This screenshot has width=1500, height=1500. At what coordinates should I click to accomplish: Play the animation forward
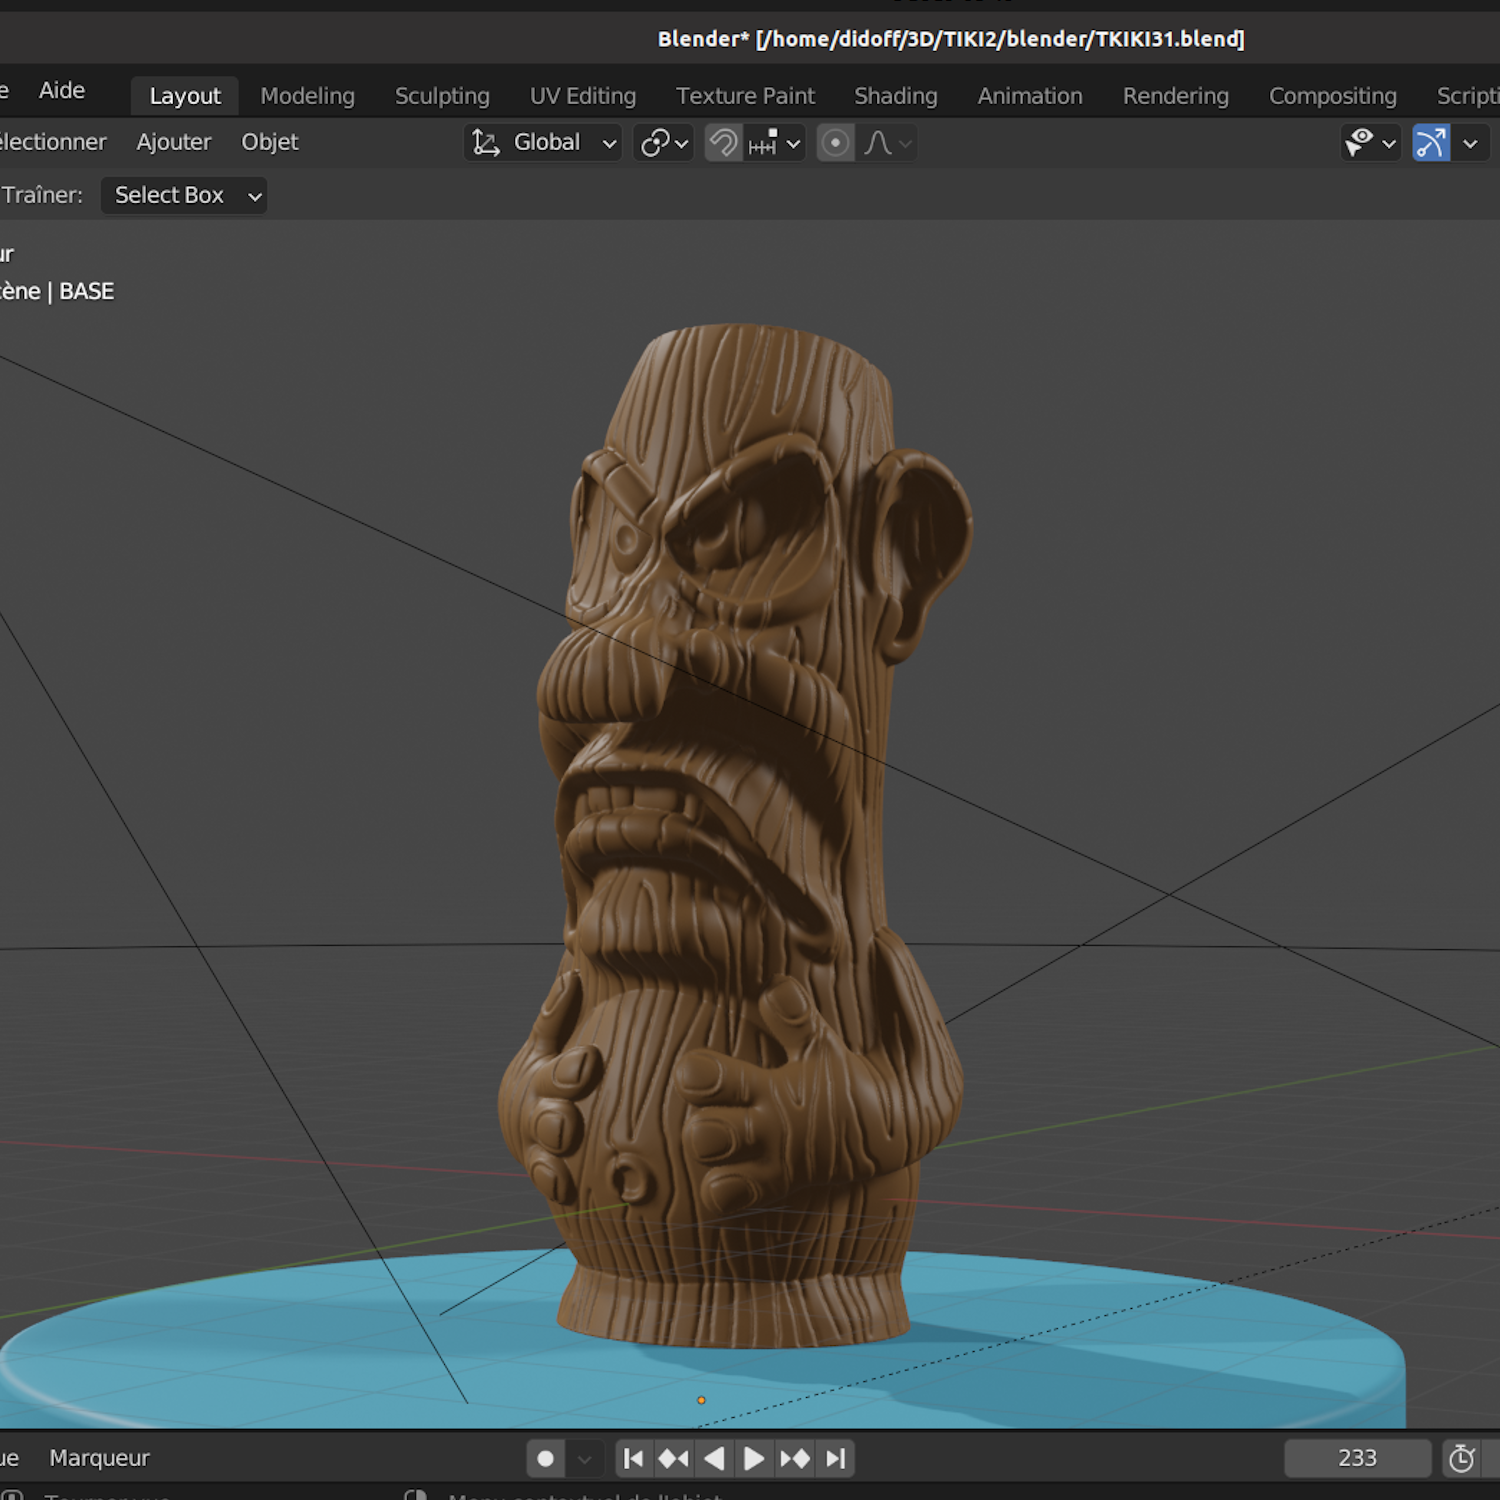754,1459
